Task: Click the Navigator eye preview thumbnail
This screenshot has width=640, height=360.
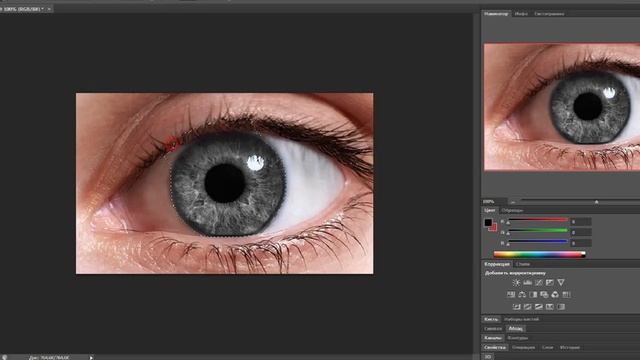Action: [x=562, y=107]
